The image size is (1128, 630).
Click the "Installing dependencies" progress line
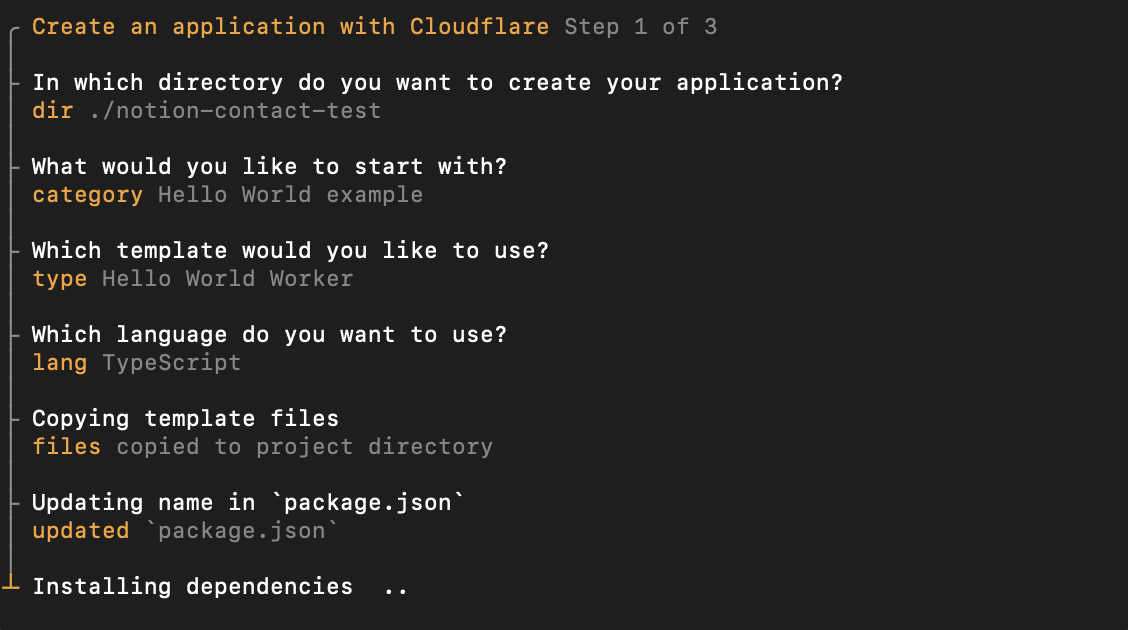tap(192, 587)
